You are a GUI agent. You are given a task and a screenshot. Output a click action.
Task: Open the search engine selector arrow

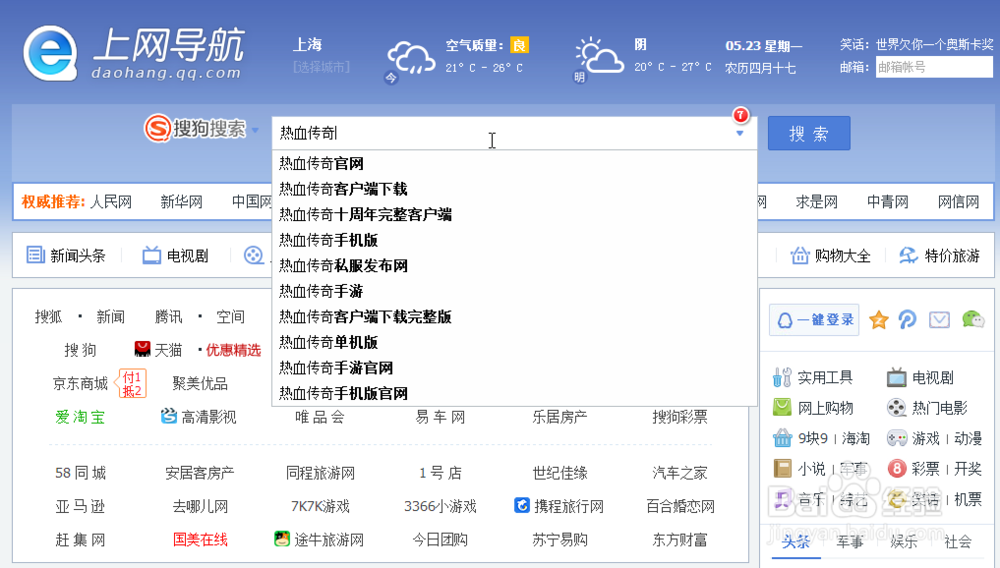[x=255, y=130]
